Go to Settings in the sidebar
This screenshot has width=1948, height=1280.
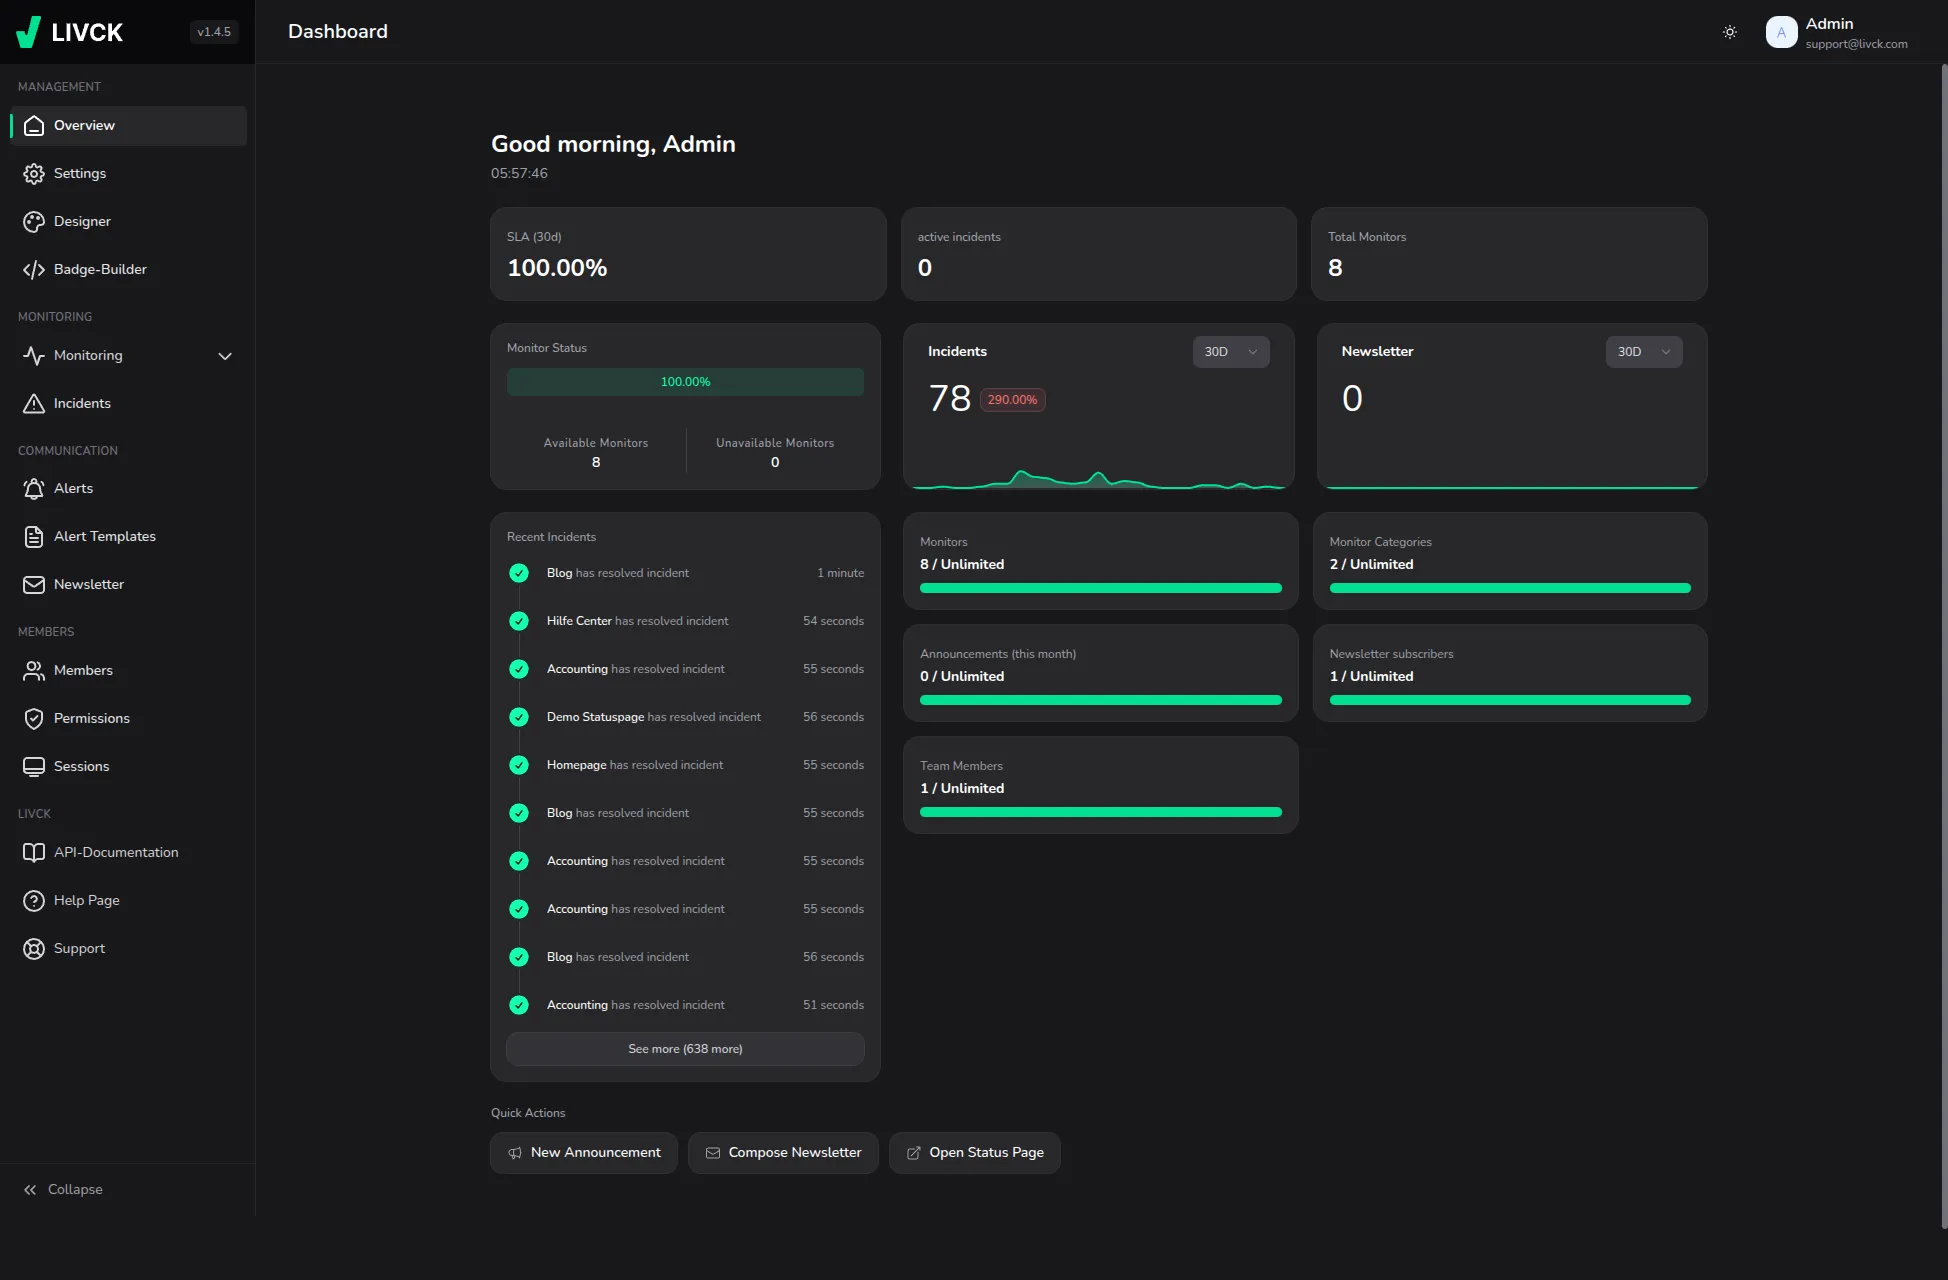point(80,174)
